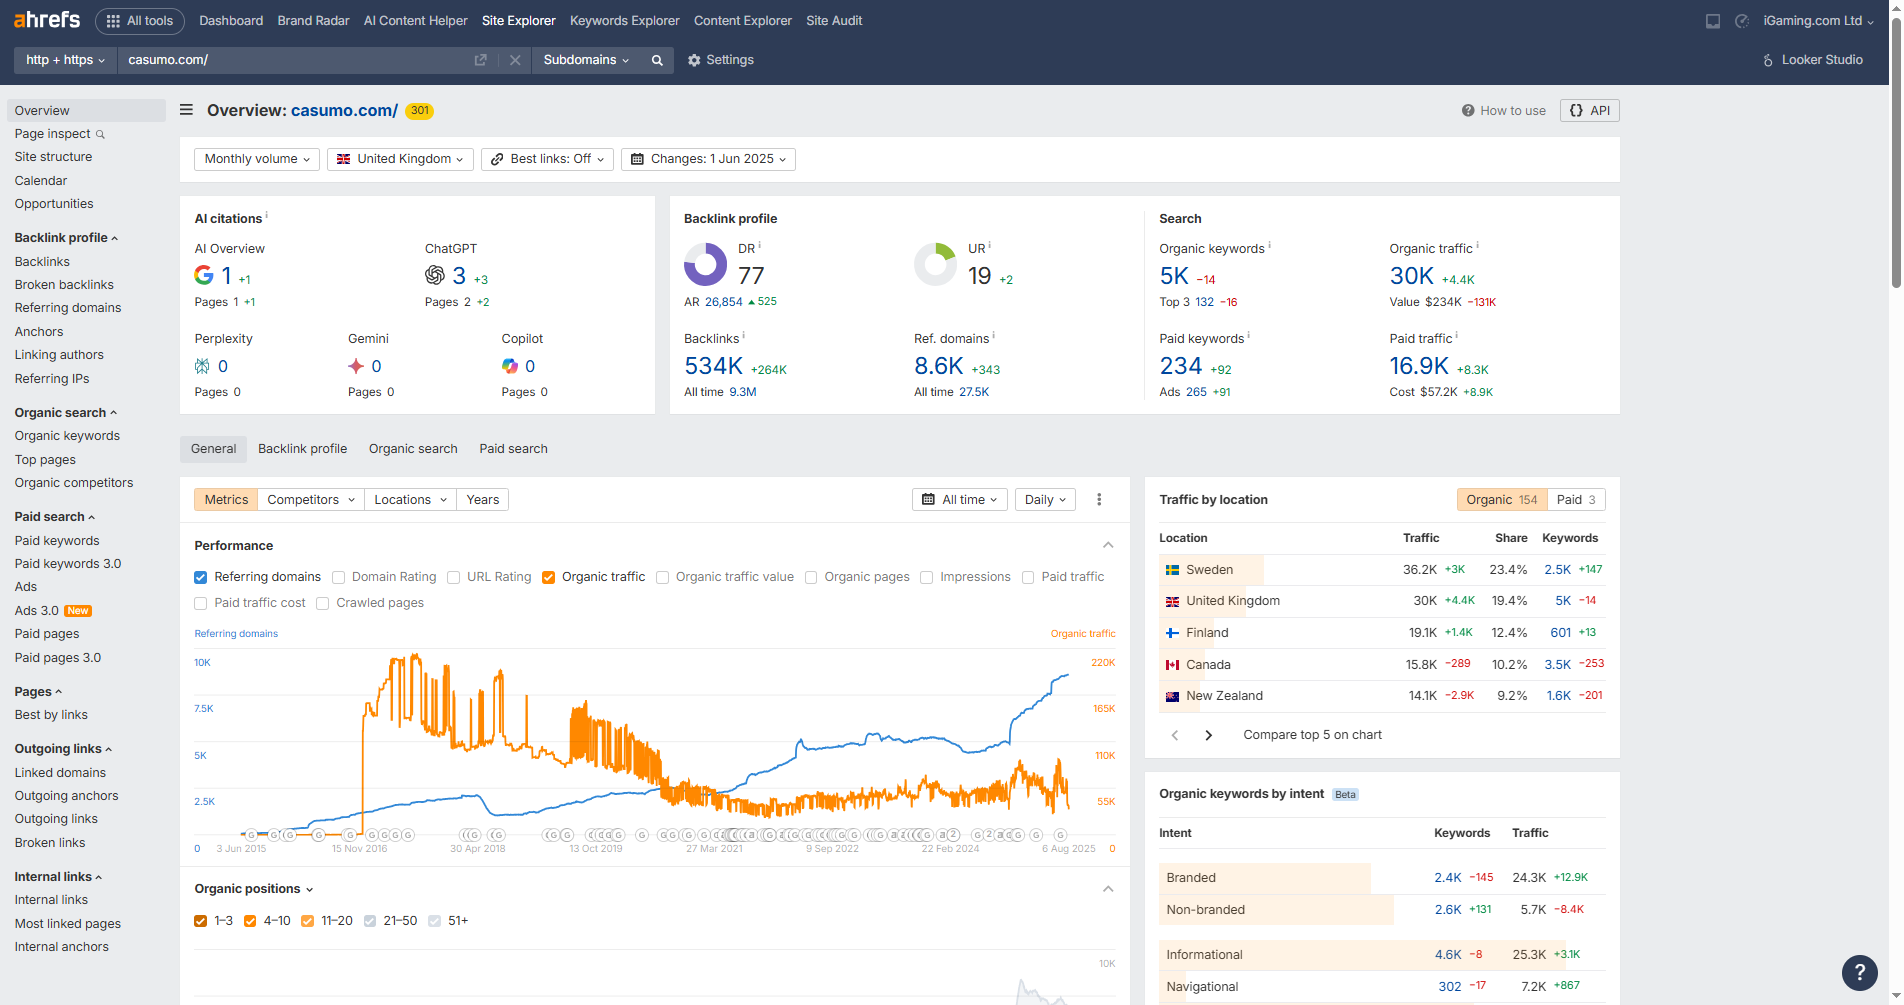Viewport: 1904px width, 1005px height.
Task: Click Page inspect search icon
Action: (100, 134)
